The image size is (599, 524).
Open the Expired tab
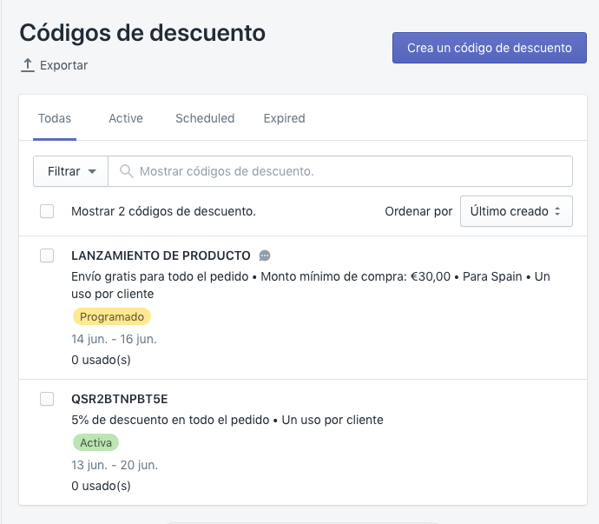(x=284, y=118)
